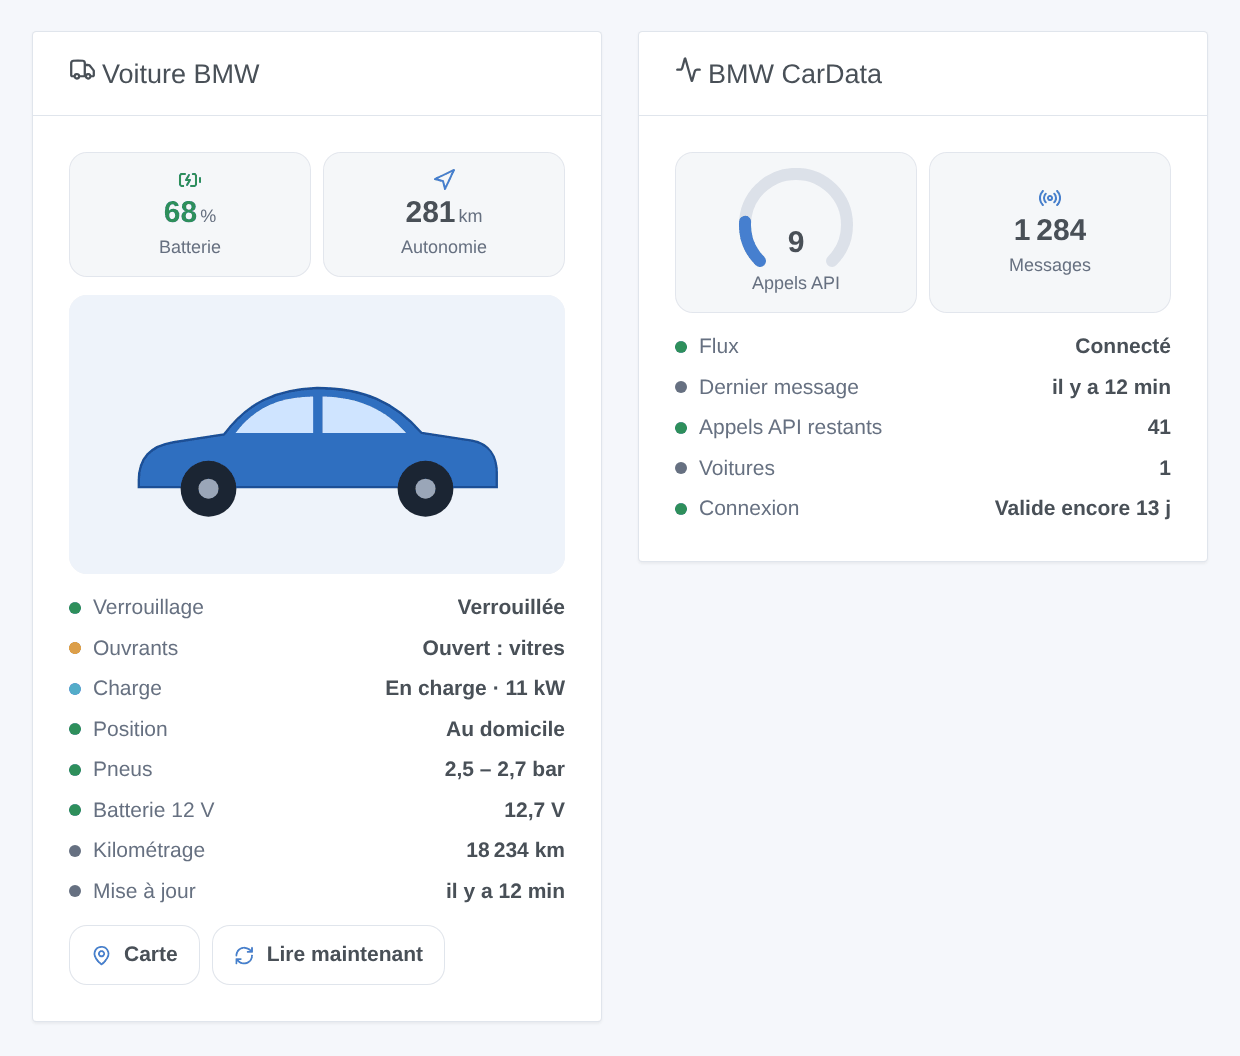Click the Flux label
Image resolution: width=1240 pixels, height=1056 pixels.
click(719, 346)
